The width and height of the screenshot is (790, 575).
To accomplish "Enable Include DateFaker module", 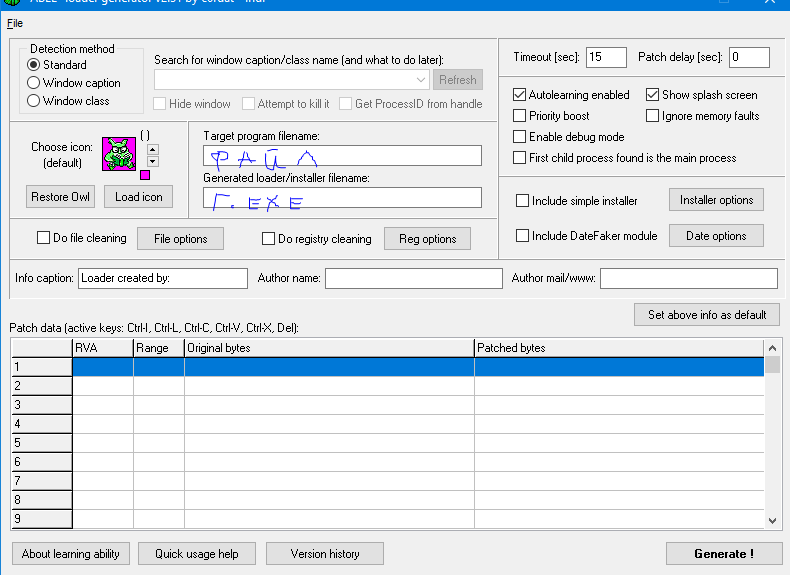I will click(523, 236).
